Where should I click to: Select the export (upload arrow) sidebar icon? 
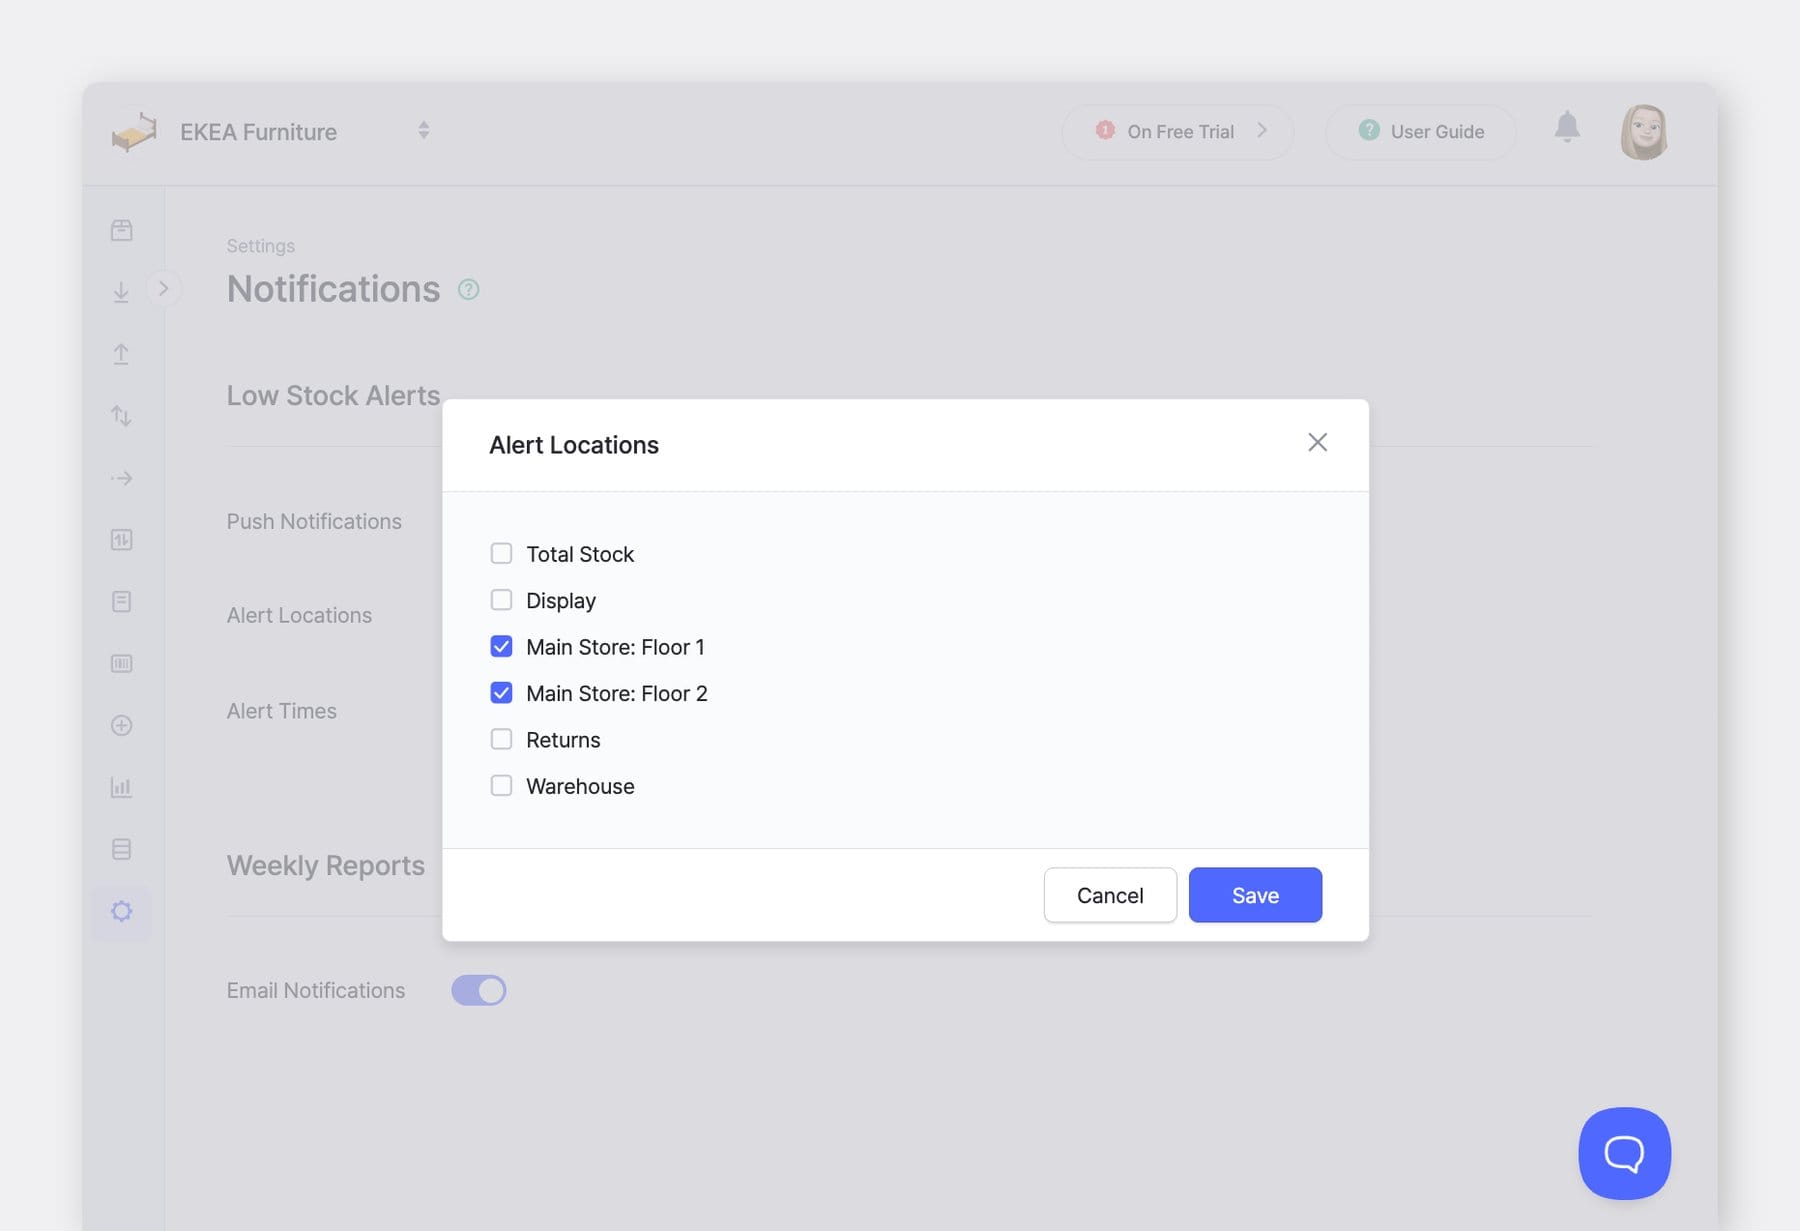coord(121,353)
